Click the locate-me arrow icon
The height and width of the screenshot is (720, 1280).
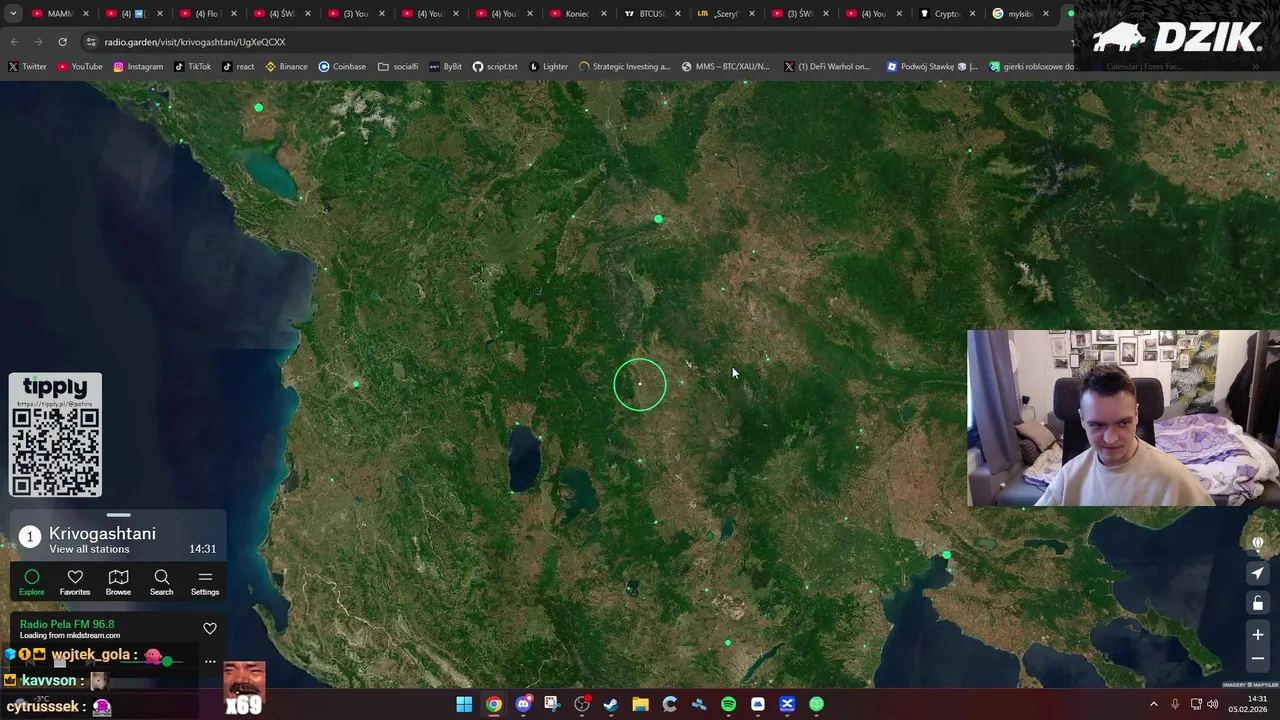pos(1258,573)
